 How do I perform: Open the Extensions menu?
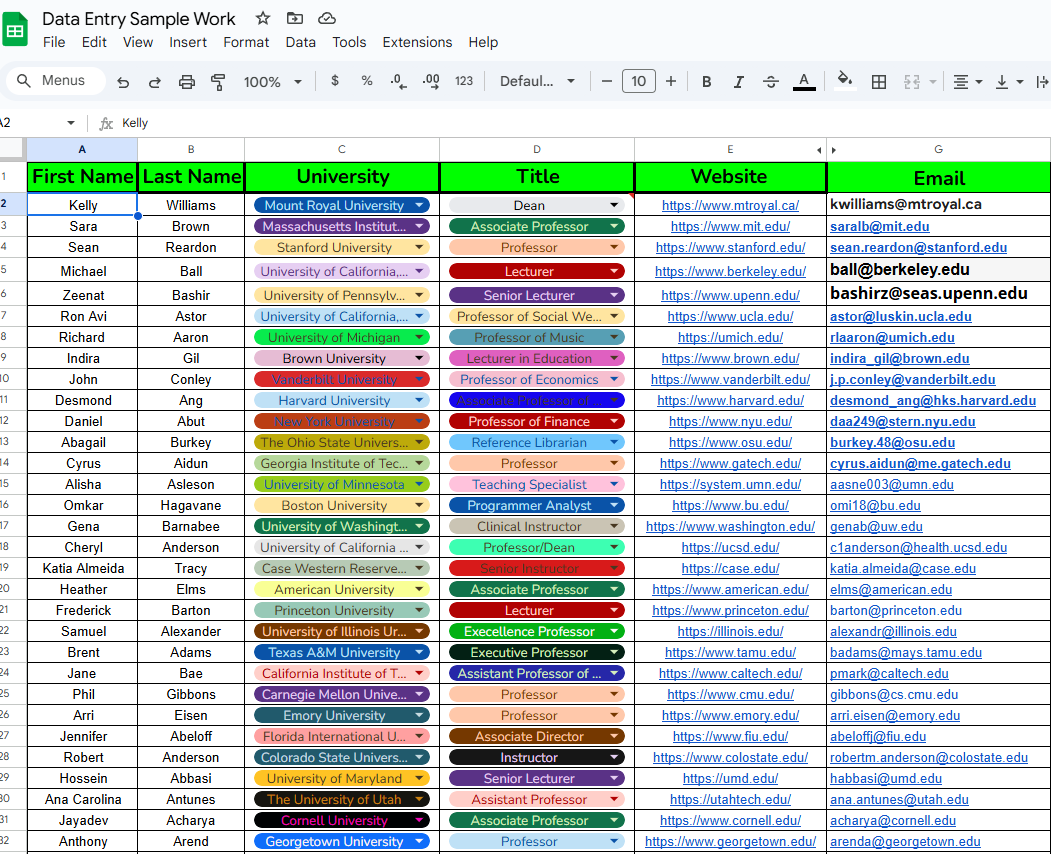point(417,42)
